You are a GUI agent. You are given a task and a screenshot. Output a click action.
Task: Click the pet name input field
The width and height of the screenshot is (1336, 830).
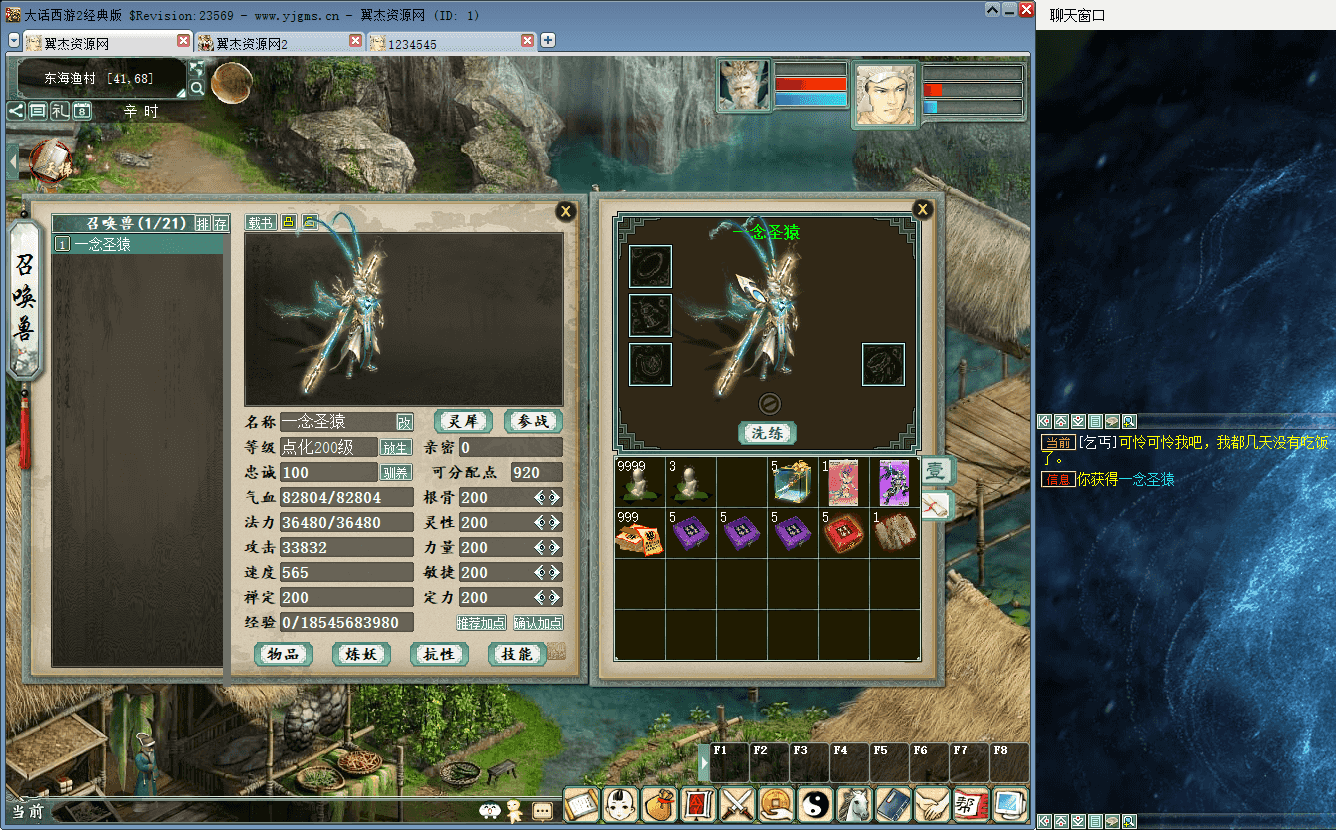pos(338,422)
